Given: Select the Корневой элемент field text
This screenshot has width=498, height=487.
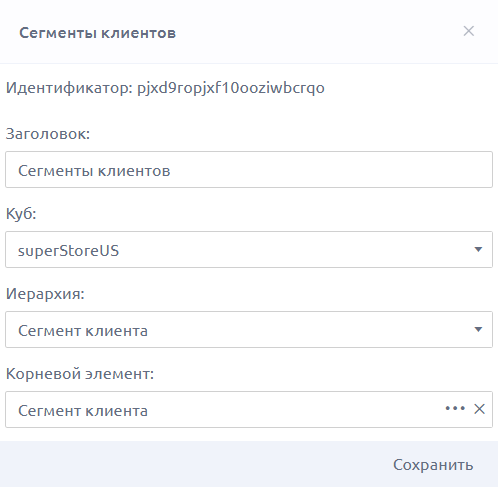Looking at the screenshot, I should click(x=83, y=410).
